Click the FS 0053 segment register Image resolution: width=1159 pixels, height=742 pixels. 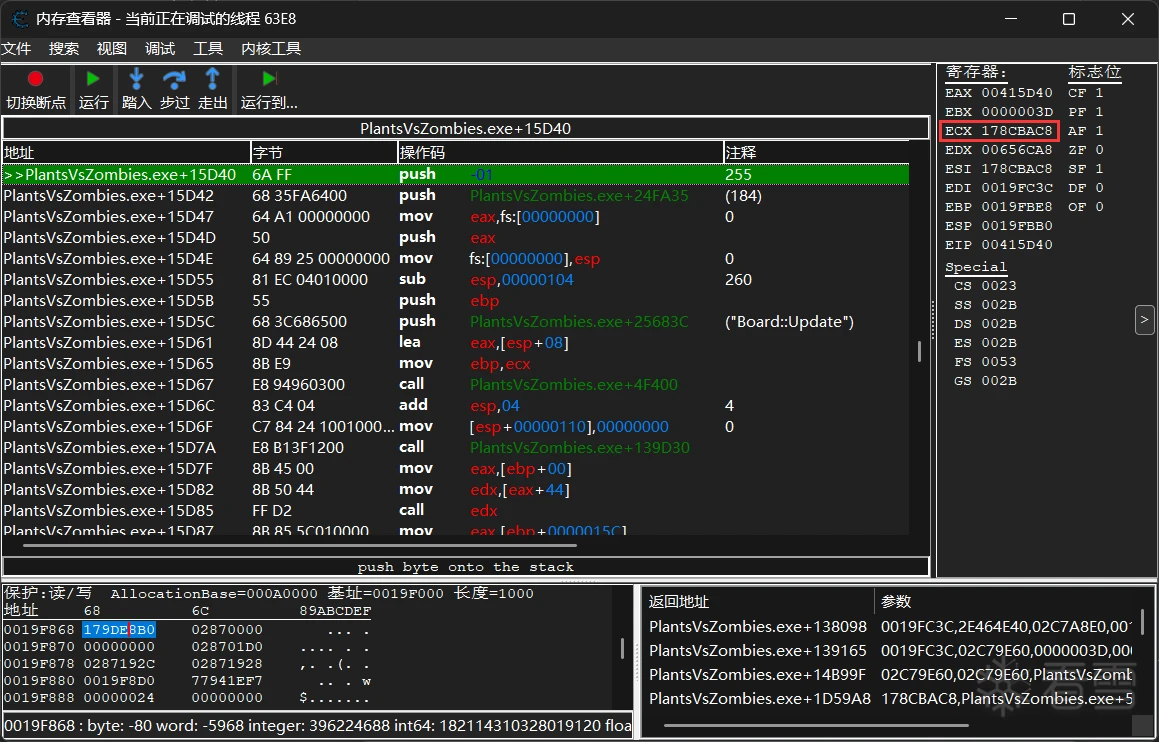tap(985, 361)
